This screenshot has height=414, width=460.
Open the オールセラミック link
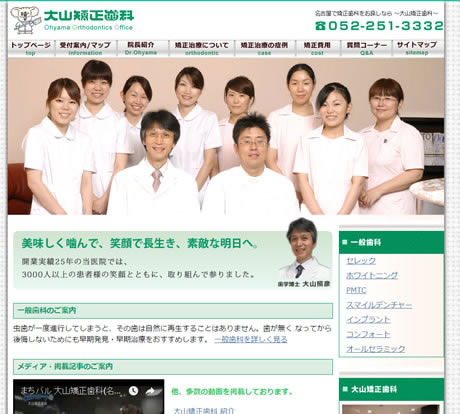[376, 349]
